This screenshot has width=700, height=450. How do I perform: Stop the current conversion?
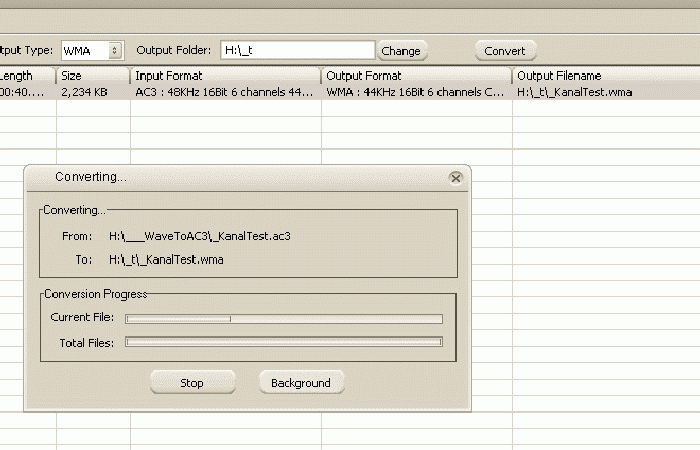[x=192, y=383]
